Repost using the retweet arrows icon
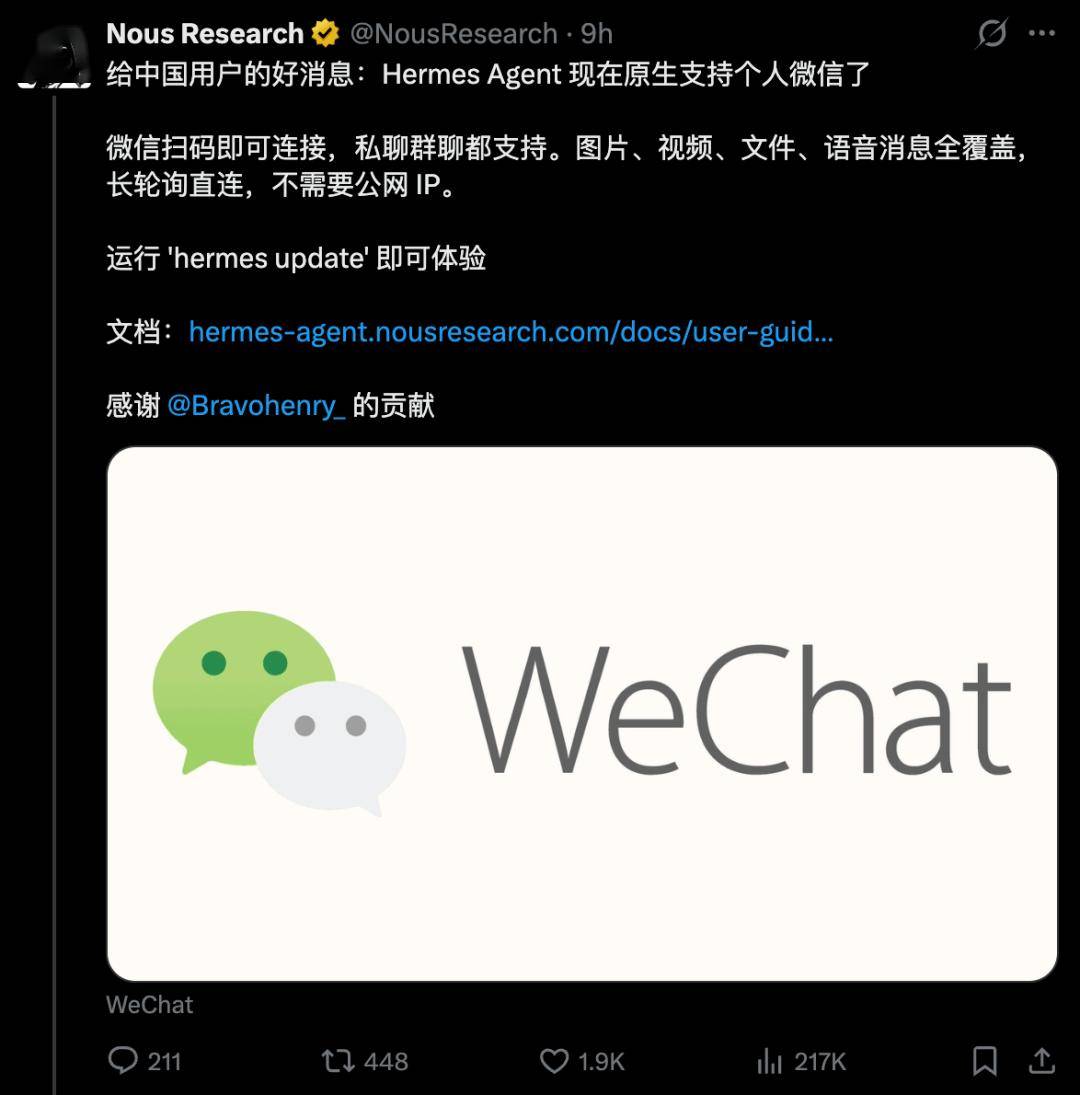Screen dimensions: 1080x1095 [x=338, y=1061]
